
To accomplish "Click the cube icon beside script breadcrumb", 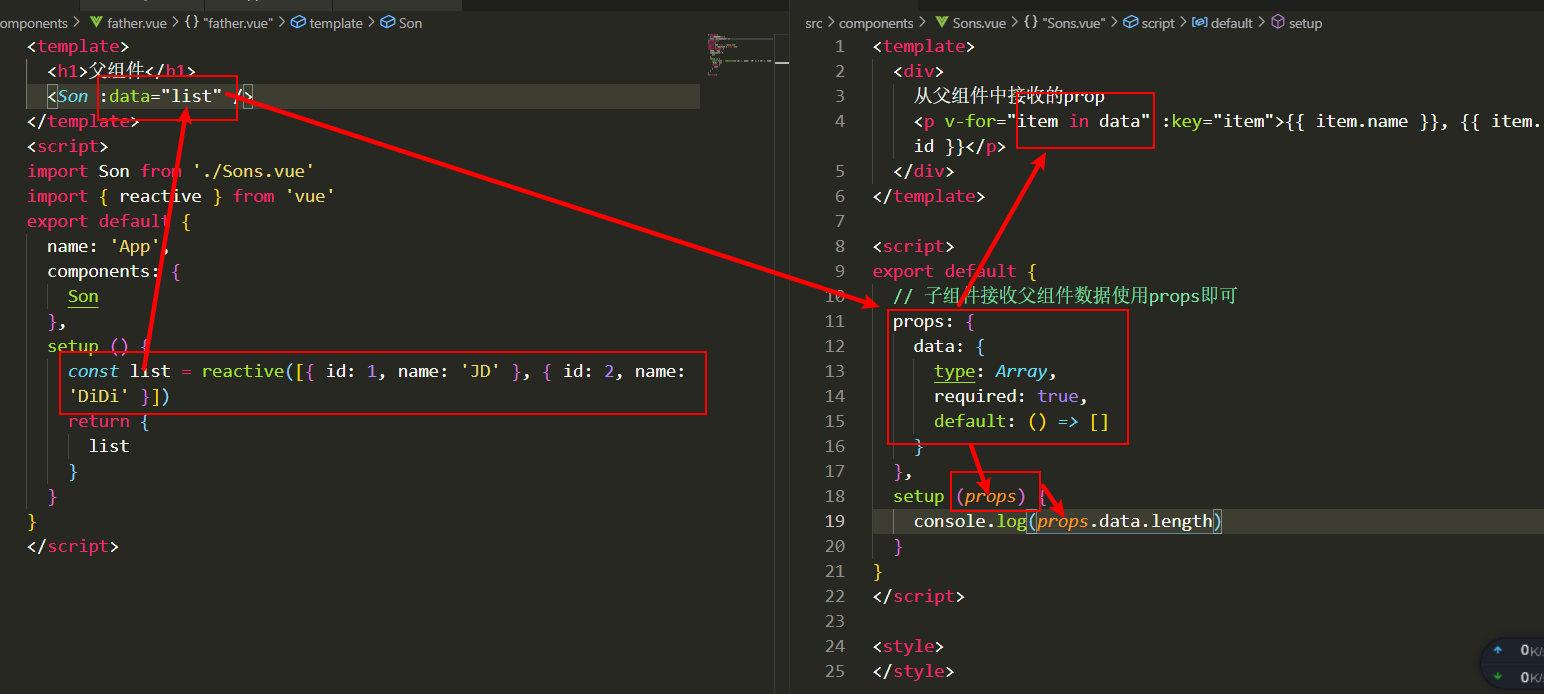I will click(1131, 22).
